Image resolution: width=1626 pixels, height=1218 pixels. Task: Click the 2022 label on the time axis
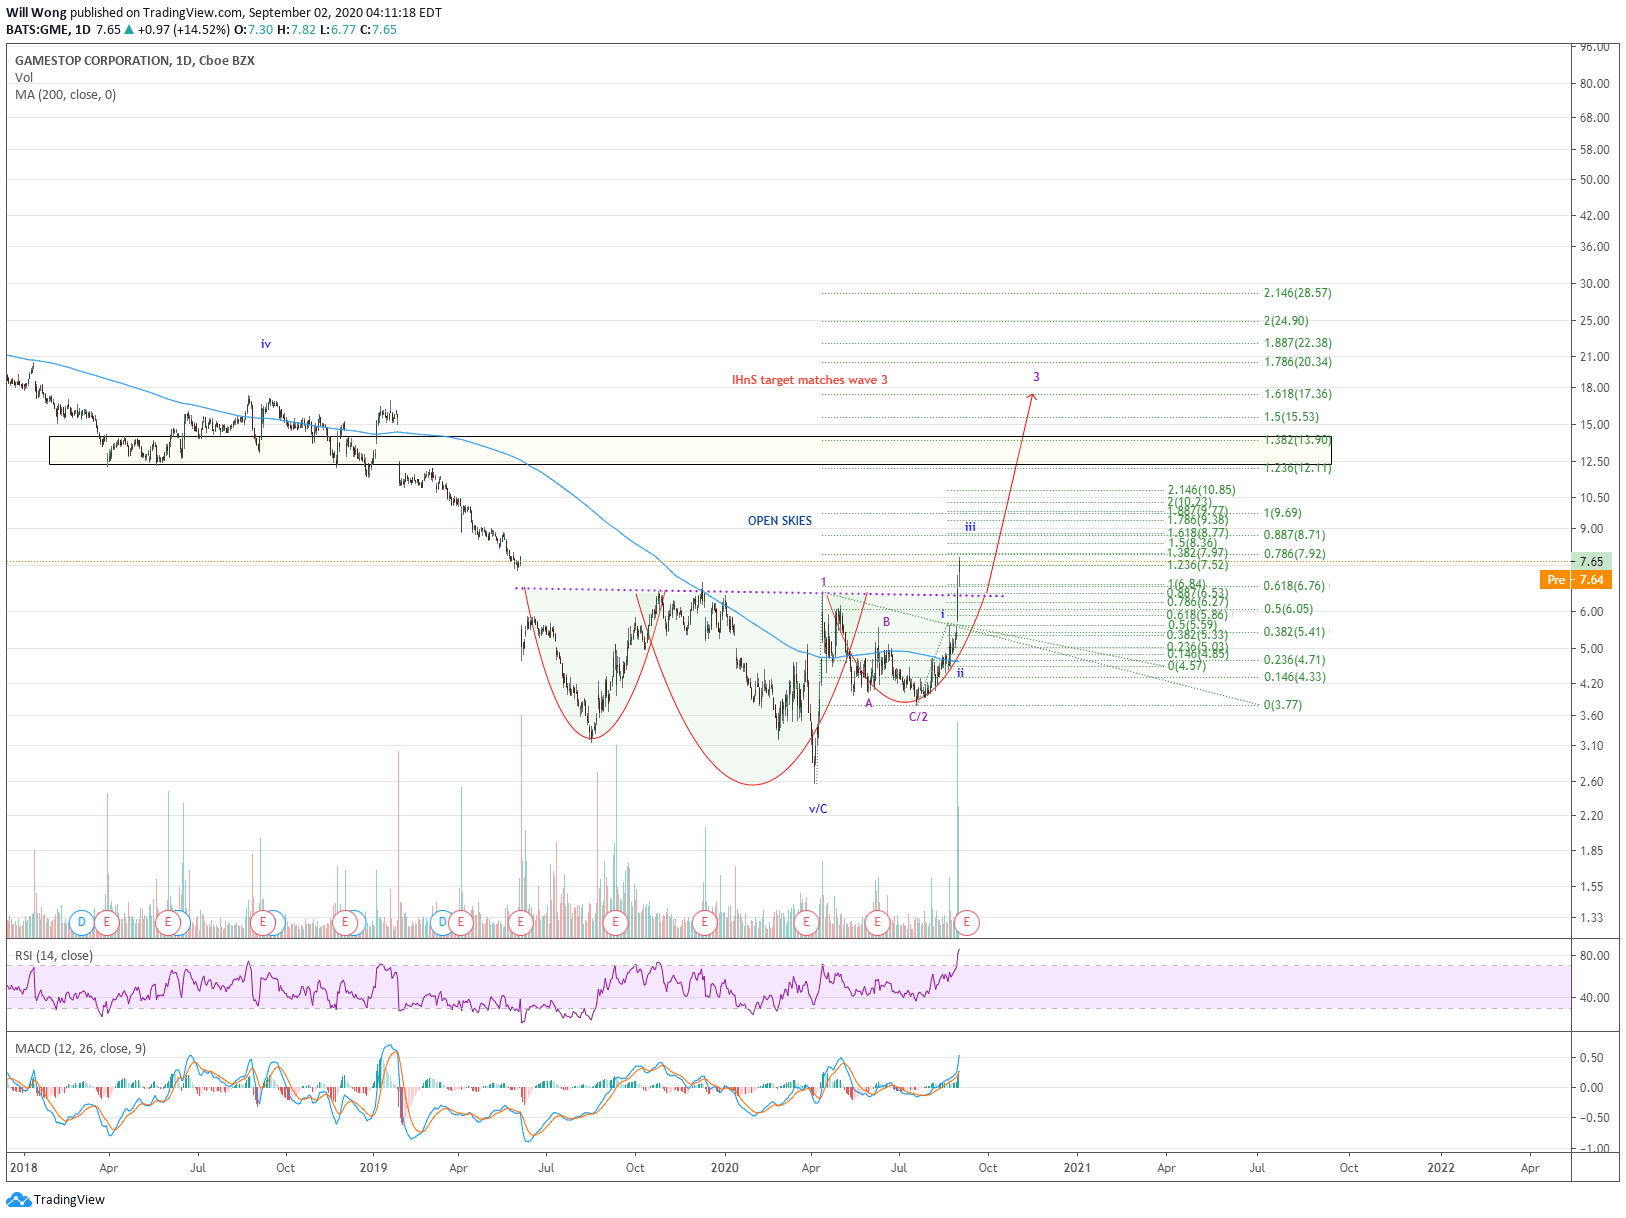pyautogui.click(x=1441, y=1167)
